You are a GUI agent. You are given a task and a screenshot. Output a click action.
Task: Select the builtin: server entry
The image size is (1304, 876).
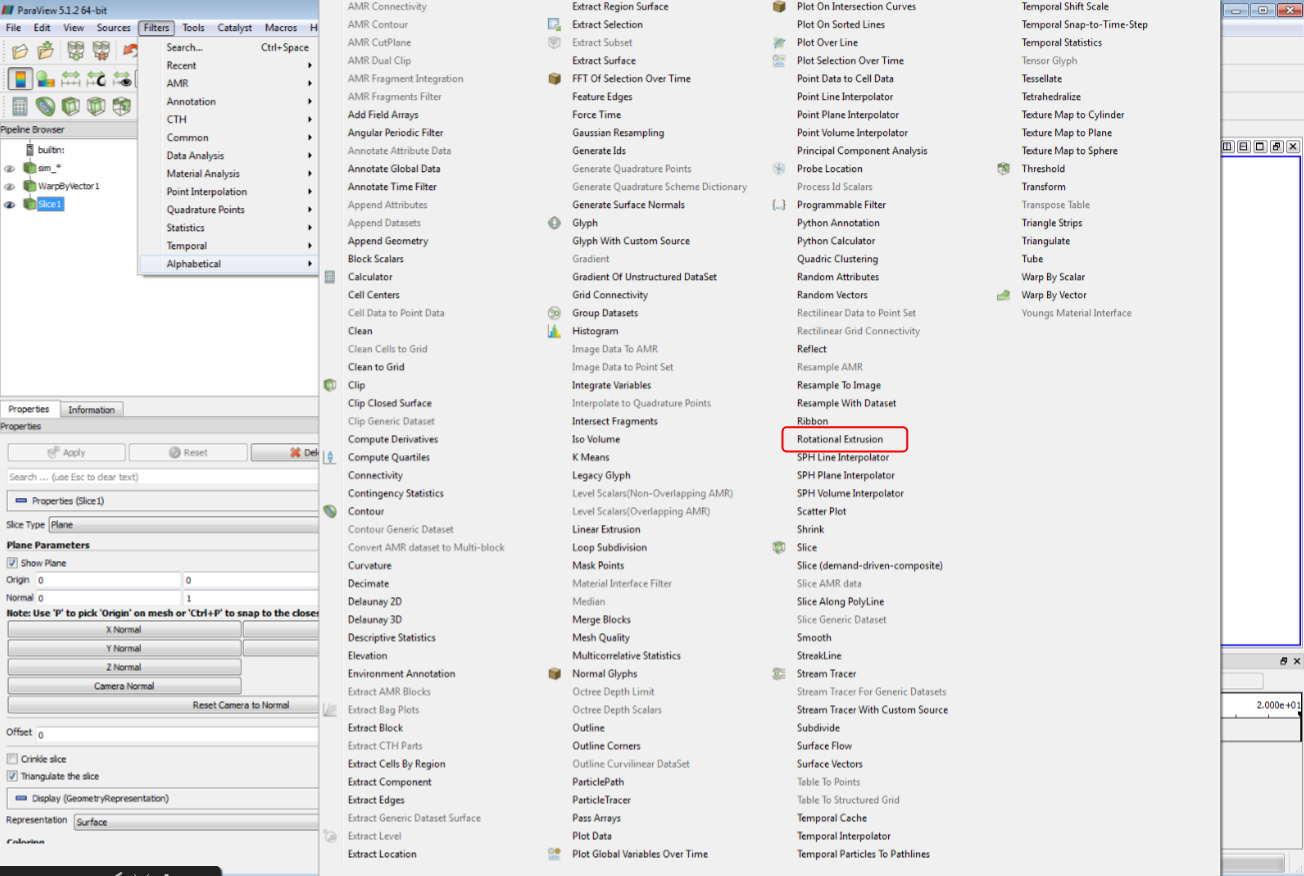51,149
